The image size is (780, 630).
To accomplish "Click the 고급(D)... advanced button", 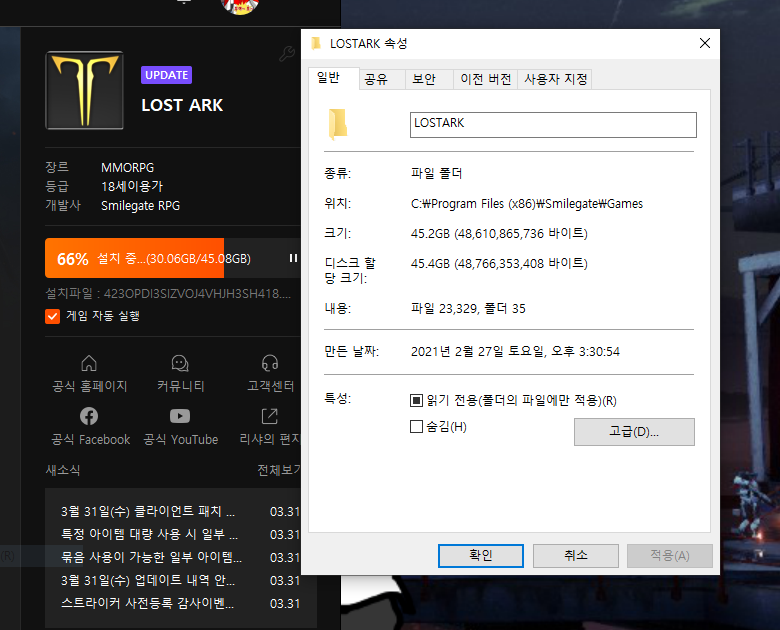I will pos(634,431).
